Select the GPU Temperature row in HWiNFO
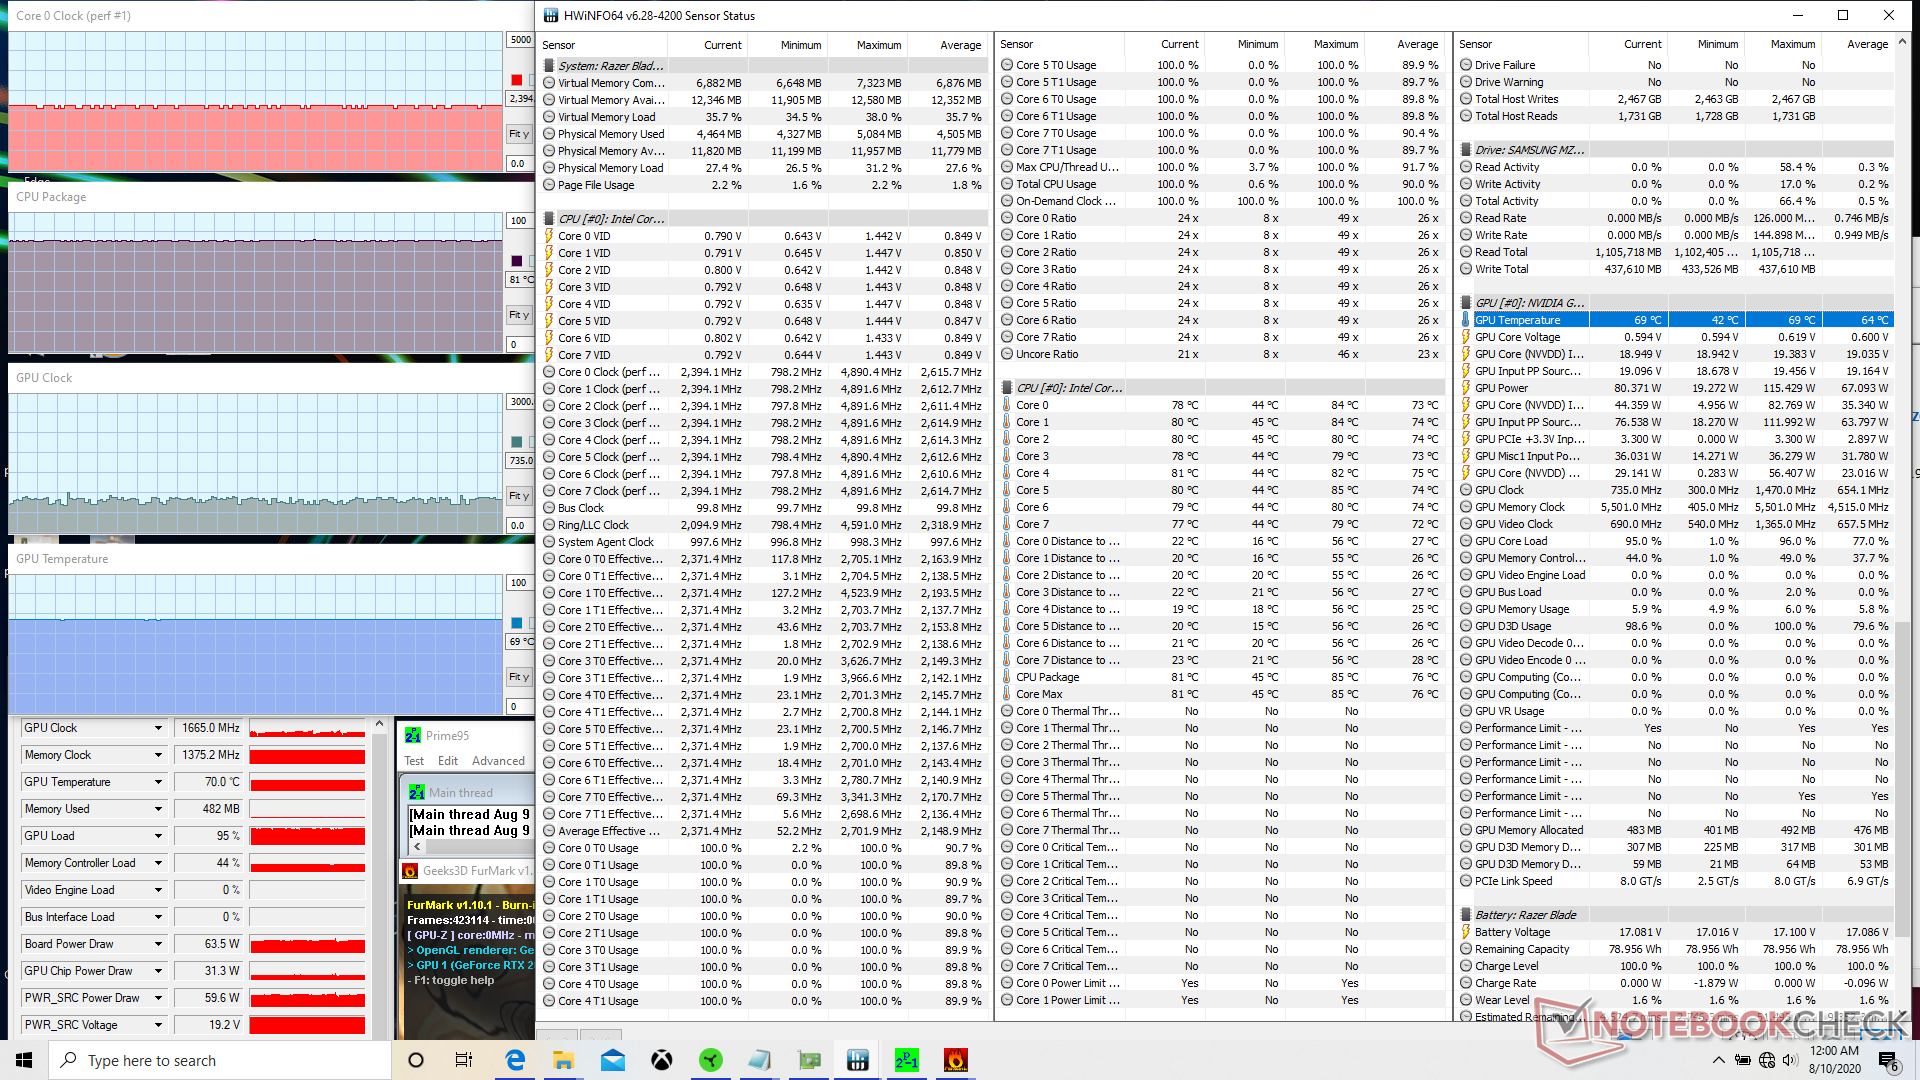The image size is (1920, 1080). pos(1676,320)
